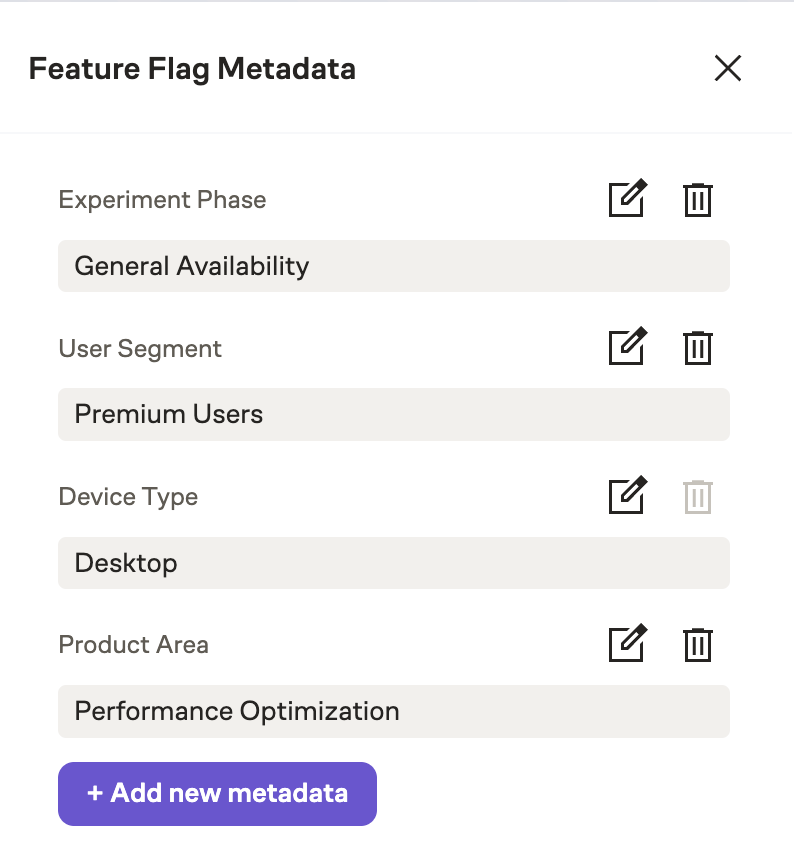Edit the User Segment metadata
This screenshot has width=794, height=856.
627,348
